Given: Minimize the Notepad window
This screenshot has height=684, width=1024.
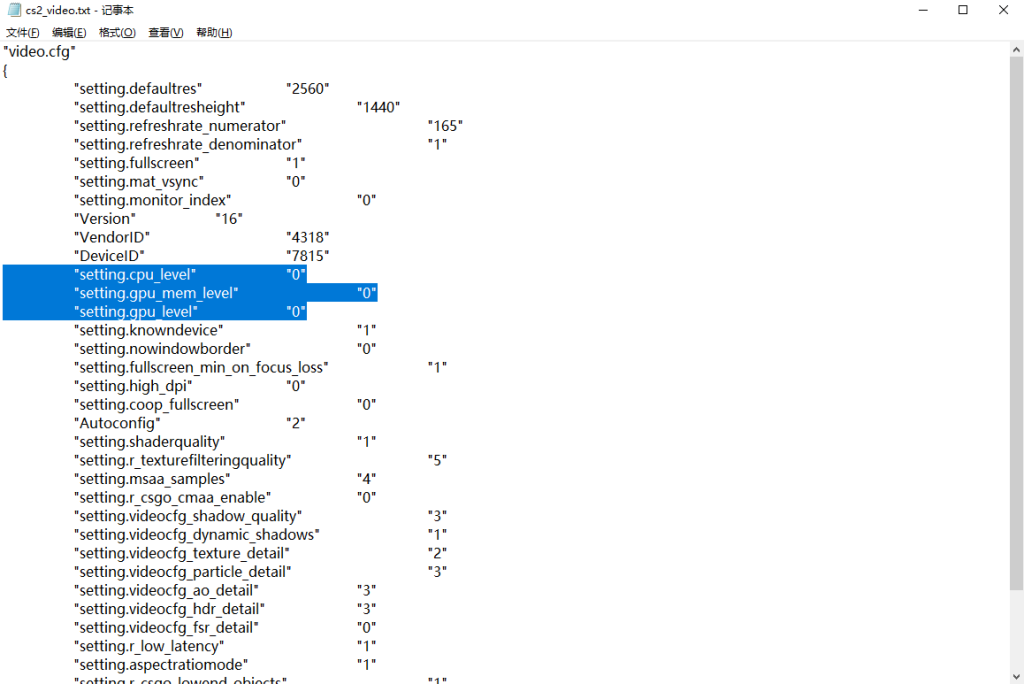Looking at the screenshot, I should tap(917, 10).
